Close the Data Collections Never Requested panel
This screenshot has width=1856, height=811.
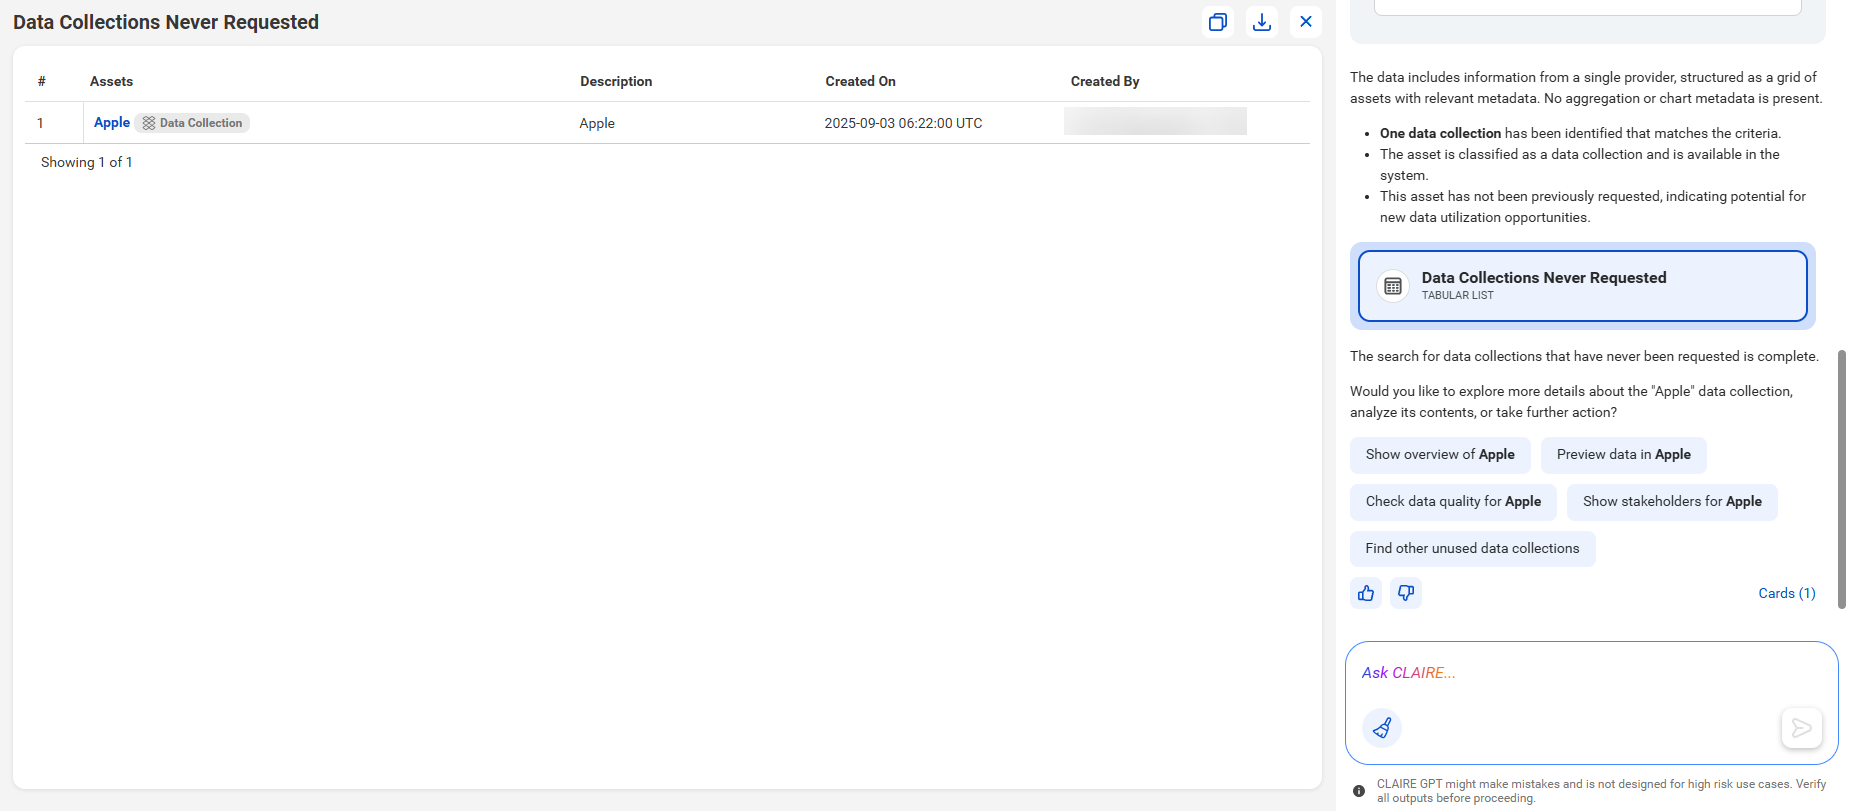(x=1306, y=22)
